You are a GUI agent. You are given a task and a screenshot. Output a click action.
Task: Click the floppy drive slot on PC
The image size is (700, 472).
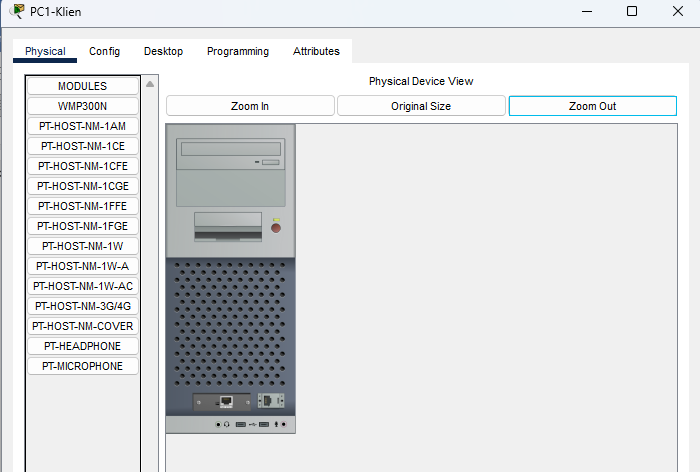point(228,227)
